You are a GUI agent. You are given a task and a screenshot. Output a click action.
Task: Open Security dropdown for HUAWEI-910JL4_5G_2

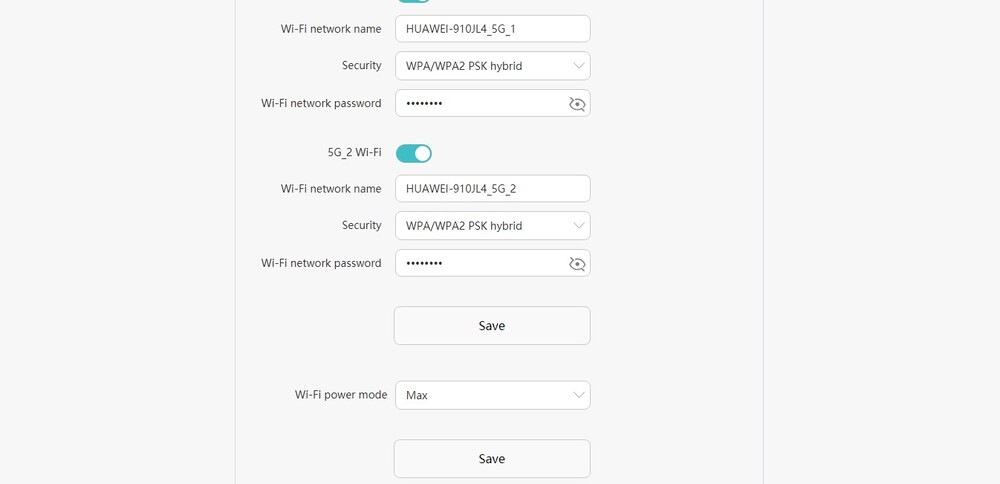(x=492, y=226)
